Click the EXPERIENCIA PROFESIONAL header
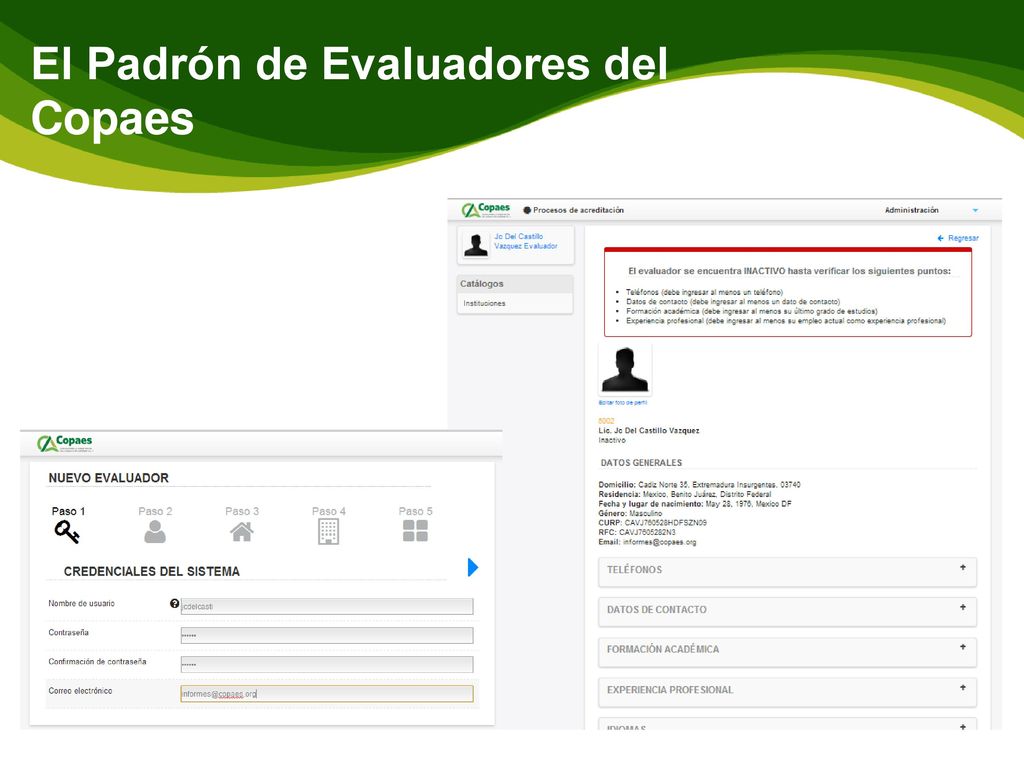1024x768 pixels. point(788,690)
